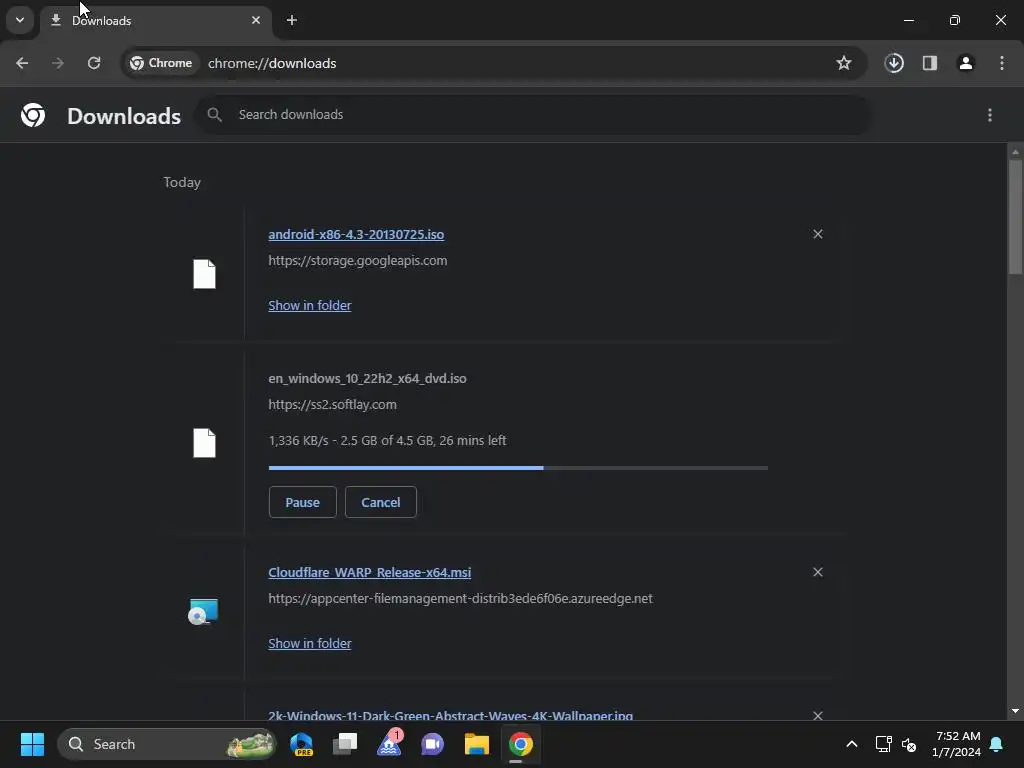Screen dimensions: 1024x768
Task: Close the Downloads tab
Action: [256, 20]
